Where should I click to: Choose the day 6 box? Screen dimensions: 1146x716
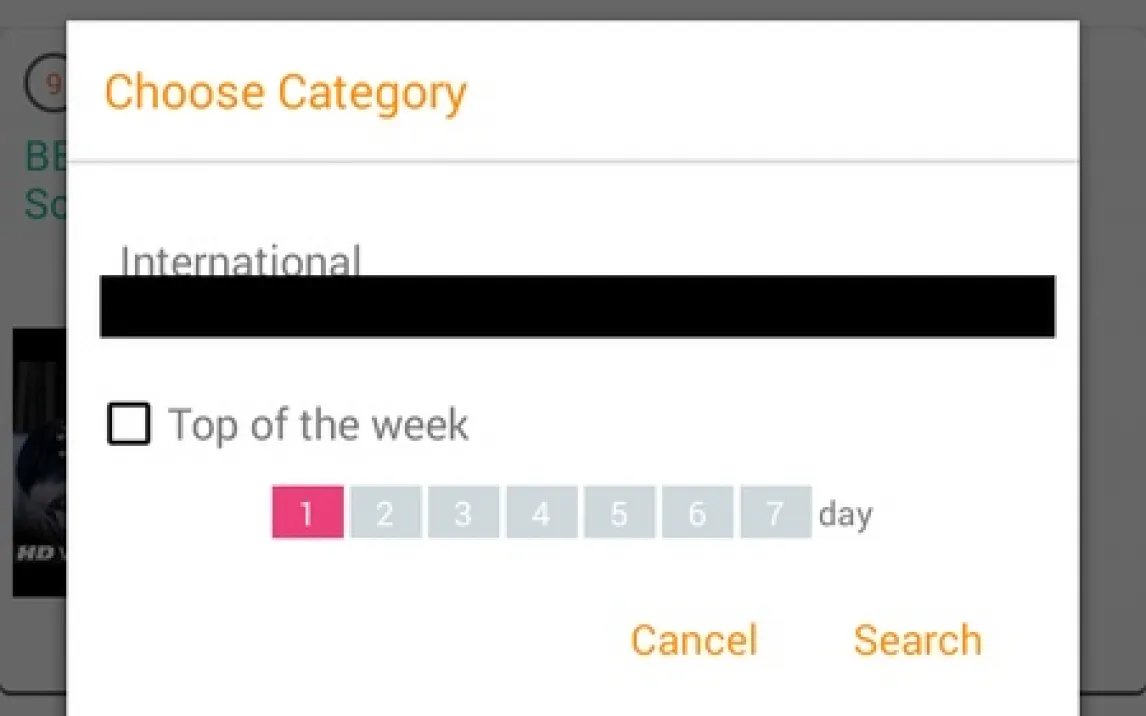(x=697, y=513)
